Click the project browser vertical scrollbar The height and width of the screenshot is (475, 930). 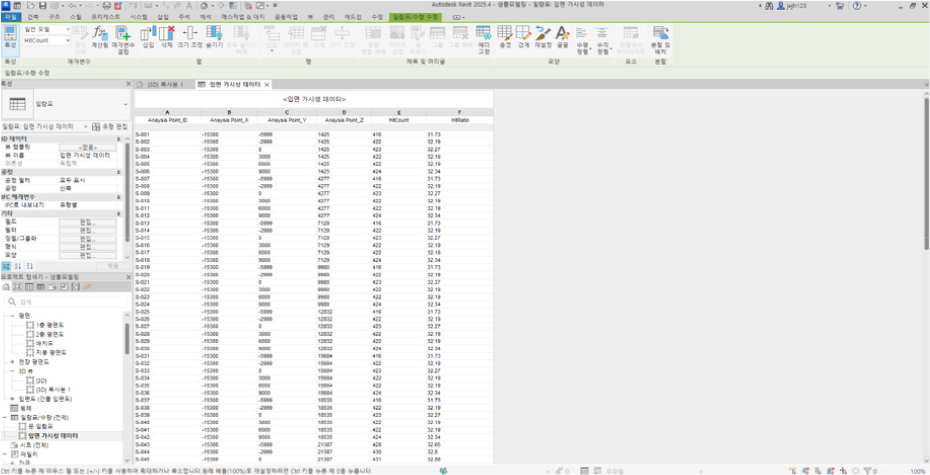[127, 340]
